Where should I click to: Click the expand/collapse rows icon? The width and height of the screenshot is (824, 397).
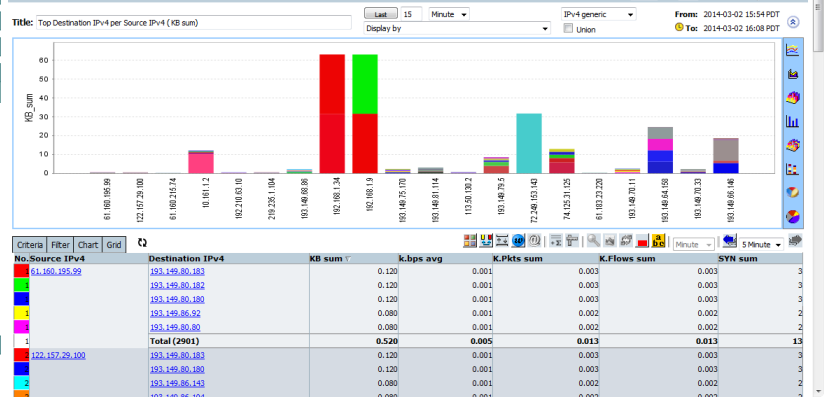[502, 241]
